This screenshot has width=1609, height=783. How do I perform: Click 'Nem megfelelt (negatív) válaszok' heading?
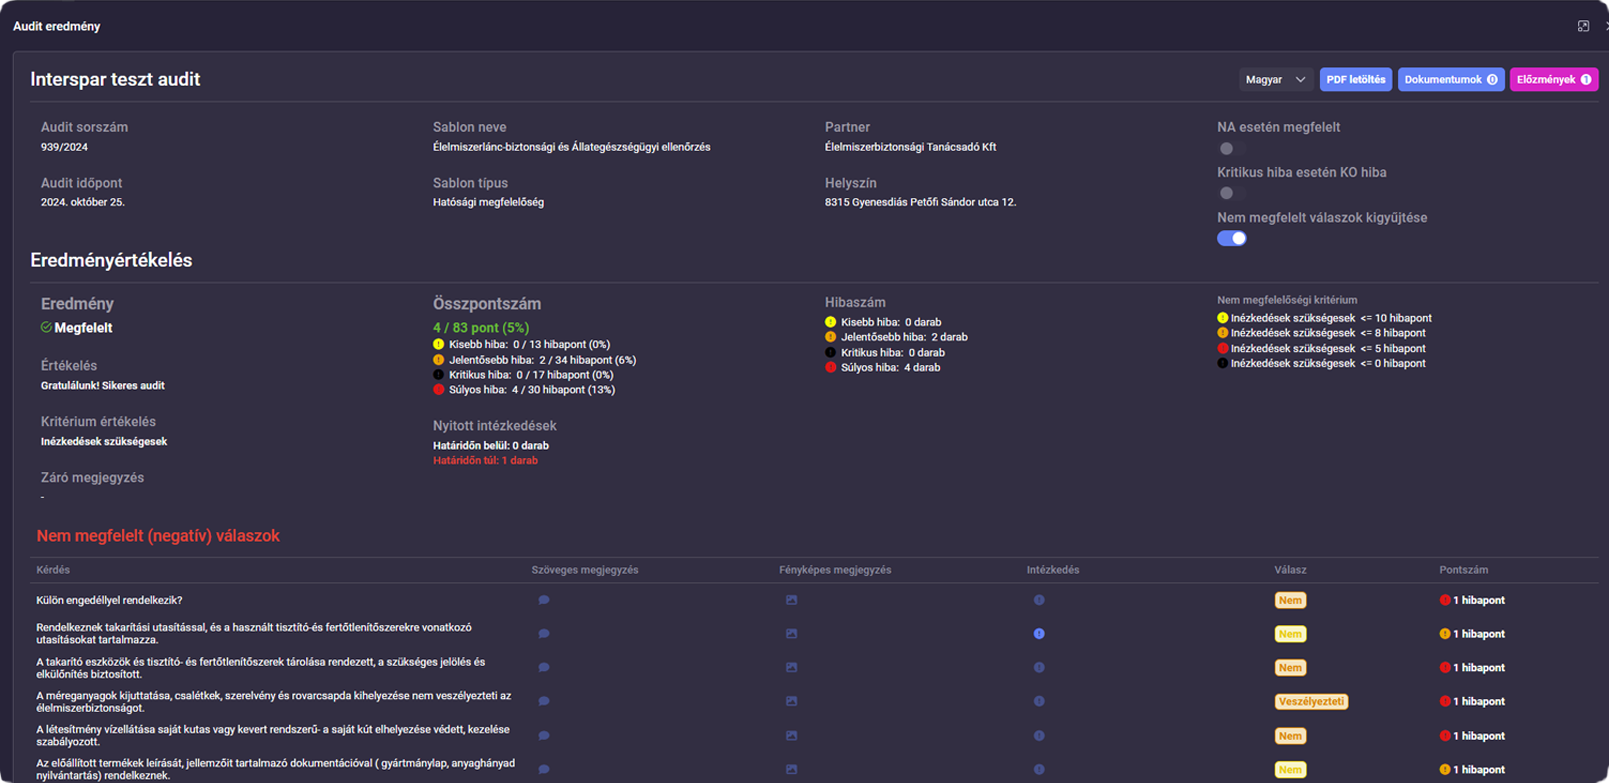click(x=158, y=536)
